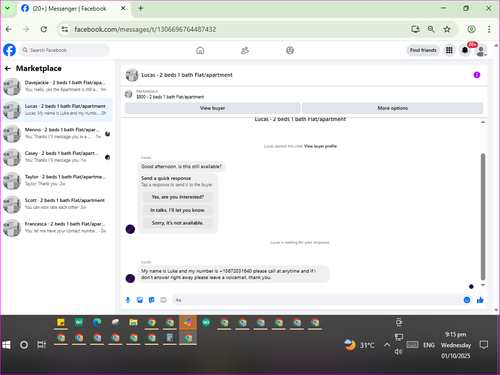Click the chat scroll-up arrow
The height and width of the screenshot is (375, 500).
pyautogui.click(x=483, y=122)
